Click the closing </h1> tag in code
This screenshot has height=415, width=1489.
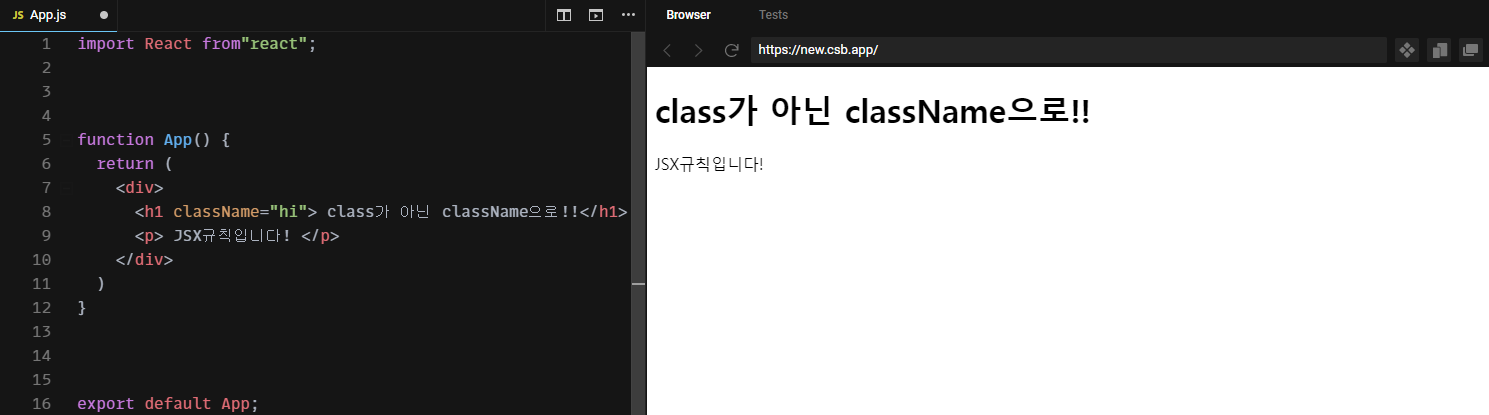[604, 212]
